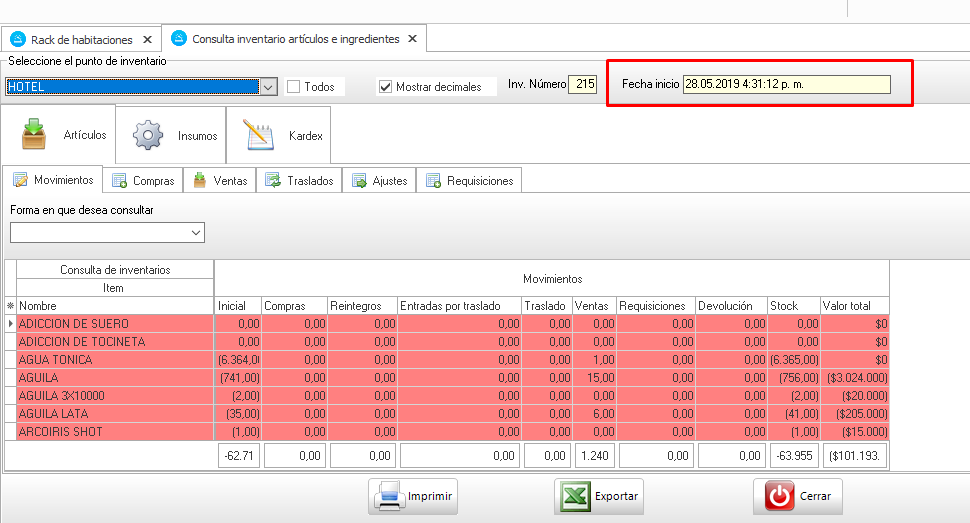Enable the Todos checkbox
970x523 pixels.
pyautogui.click(x=294, y=87)
